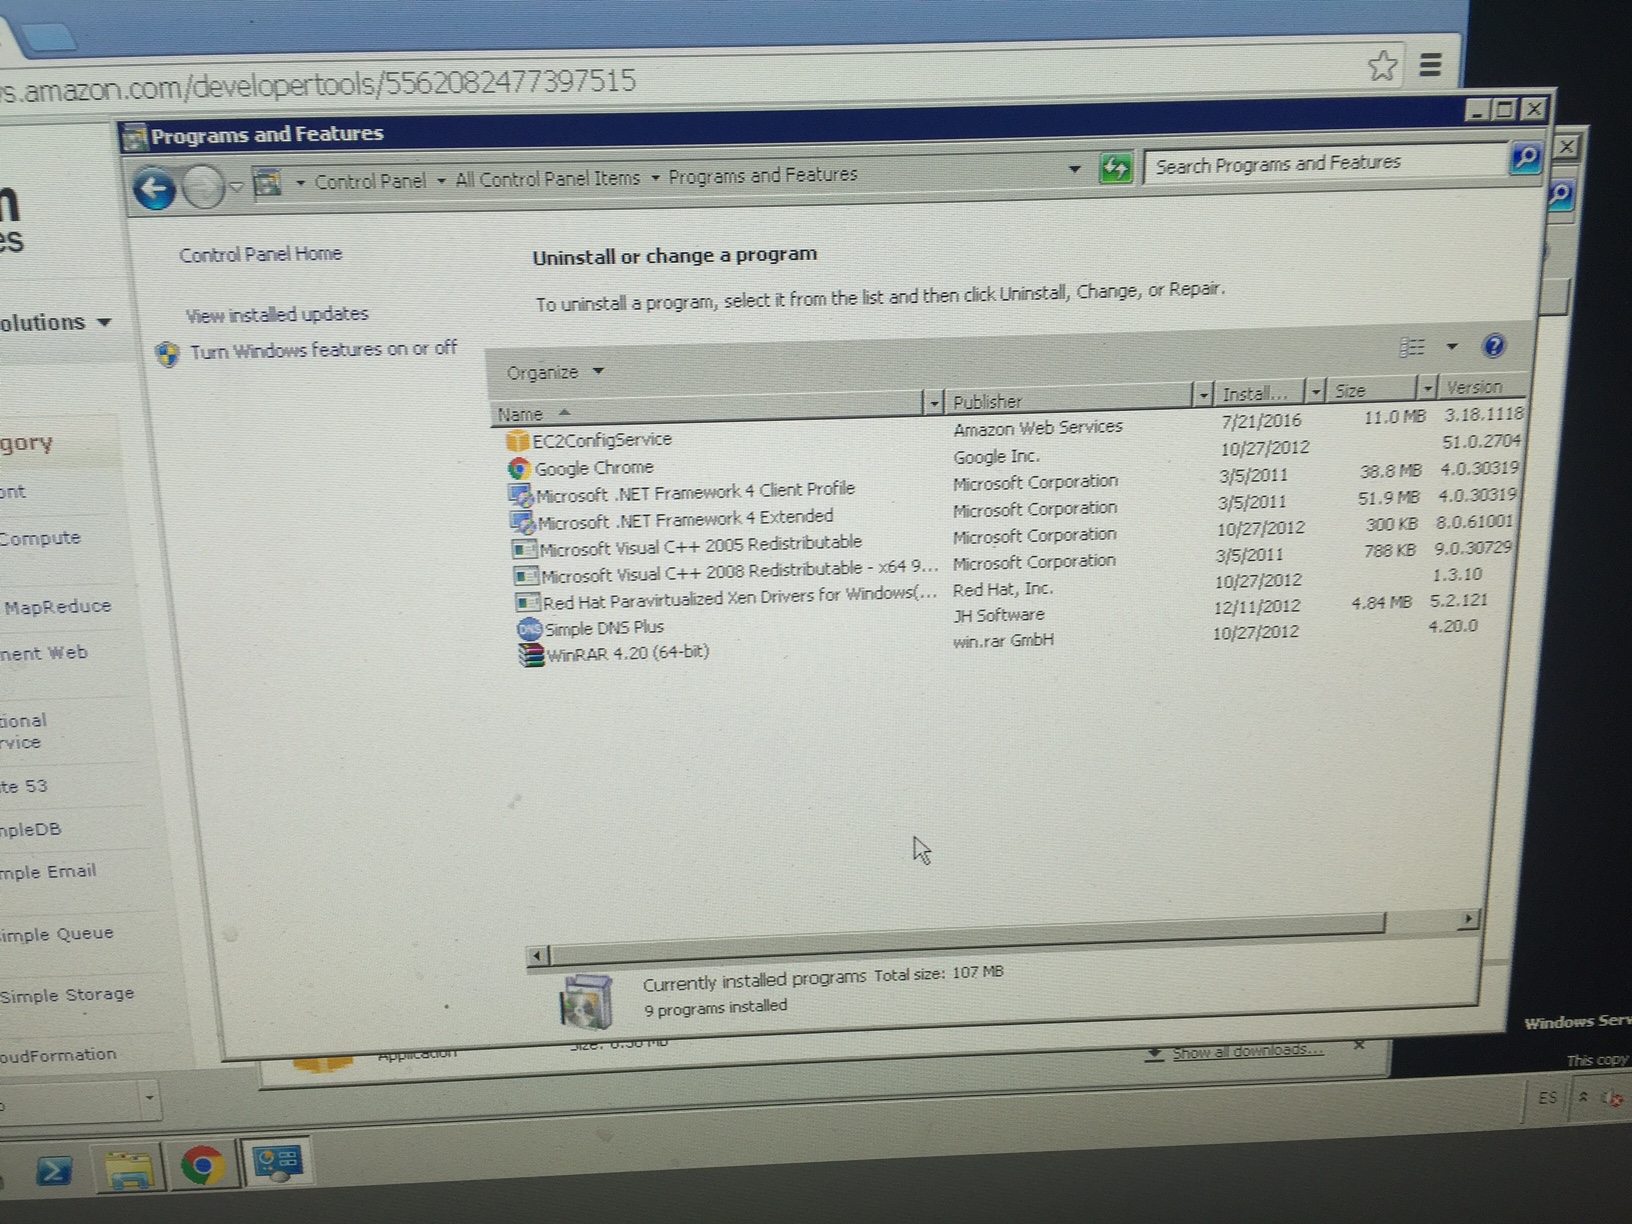Viewport: 1632px width, 1224px height.
Task: Click Turn Windows features on or off
Action: [323, 350]
